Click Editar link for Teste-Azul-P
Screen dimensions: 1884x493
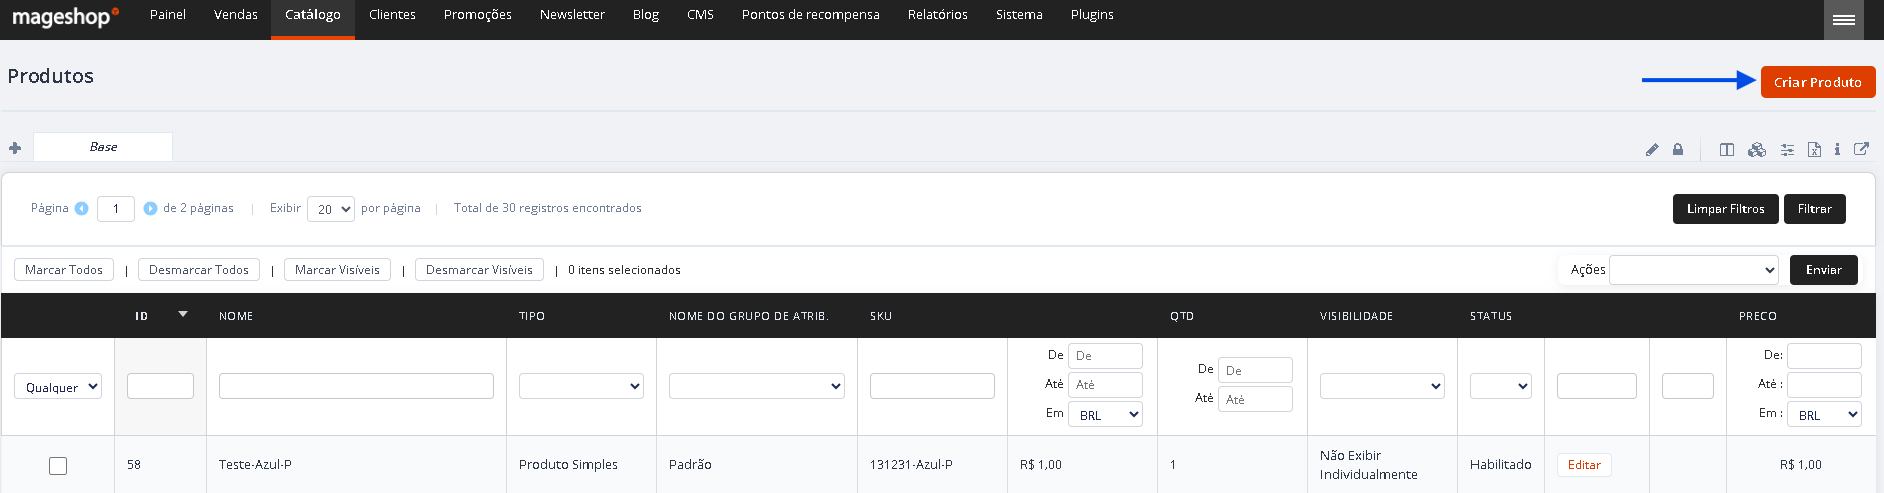pyautogui.click(x=1584, y=465)
